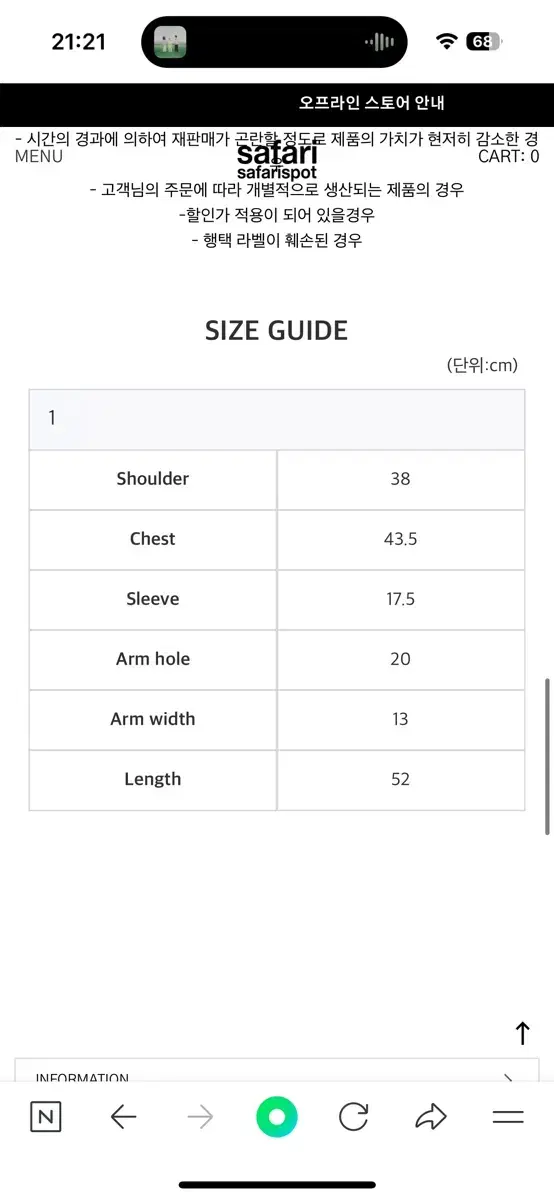The height and width of the screenshot is (1200, 554).
Task: Open the INFORMATION accordion row
Action: click(277, 1071)
